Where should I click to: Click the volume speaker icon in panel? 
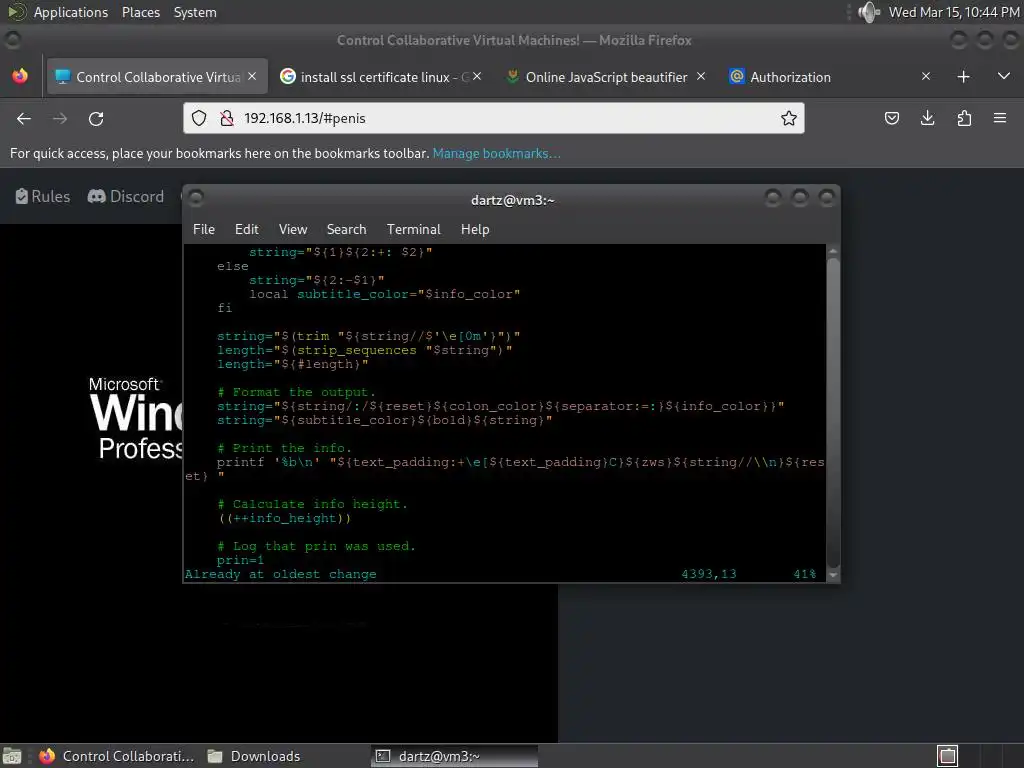click(x=869, y=12)
